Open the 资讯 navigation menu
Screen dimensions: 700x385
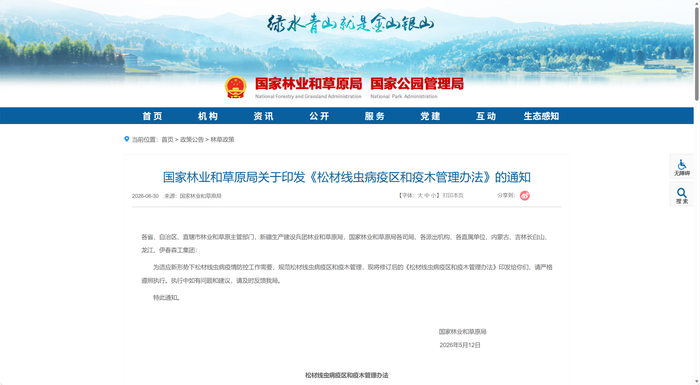tap(263, 116)
